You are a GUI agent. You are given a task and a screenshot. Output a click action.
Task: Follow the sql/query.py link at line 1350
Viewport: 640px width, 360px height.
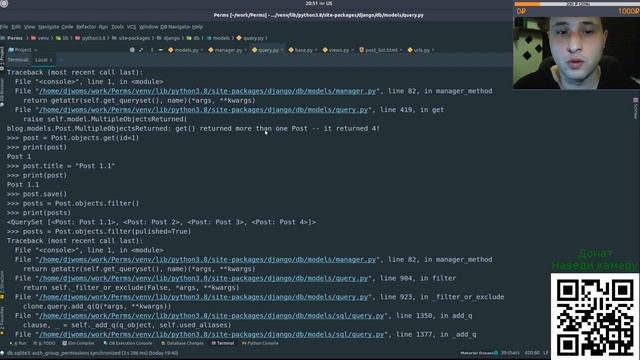coord(211,316)
